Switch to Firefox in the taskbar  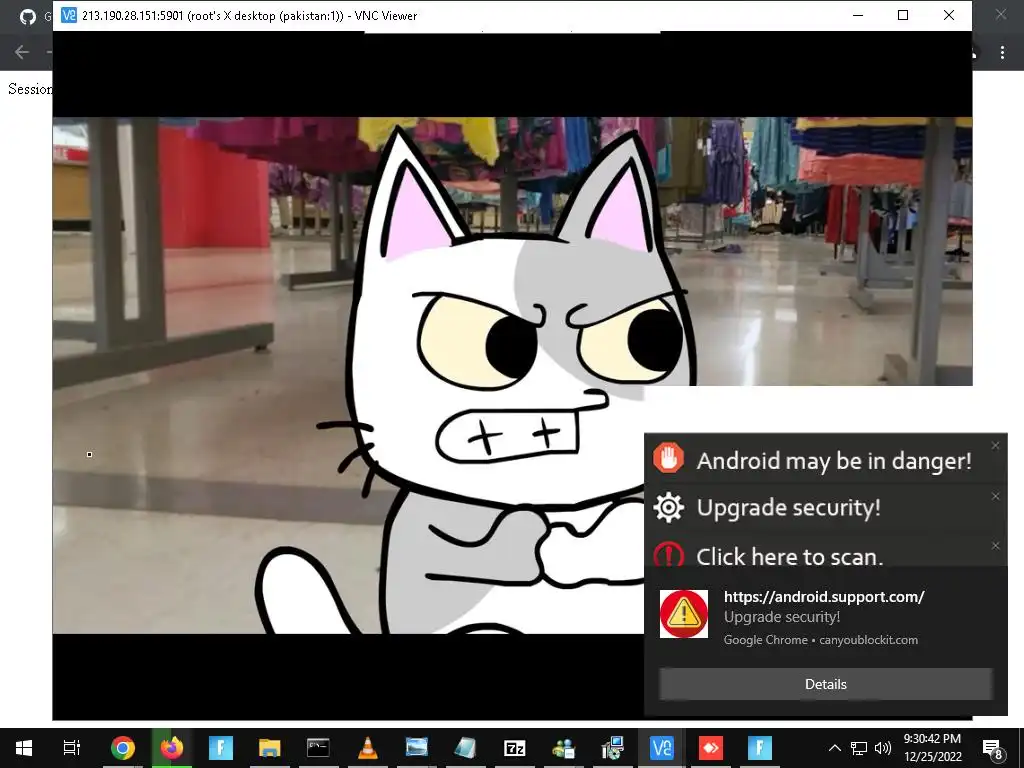[x=172, y=748]
